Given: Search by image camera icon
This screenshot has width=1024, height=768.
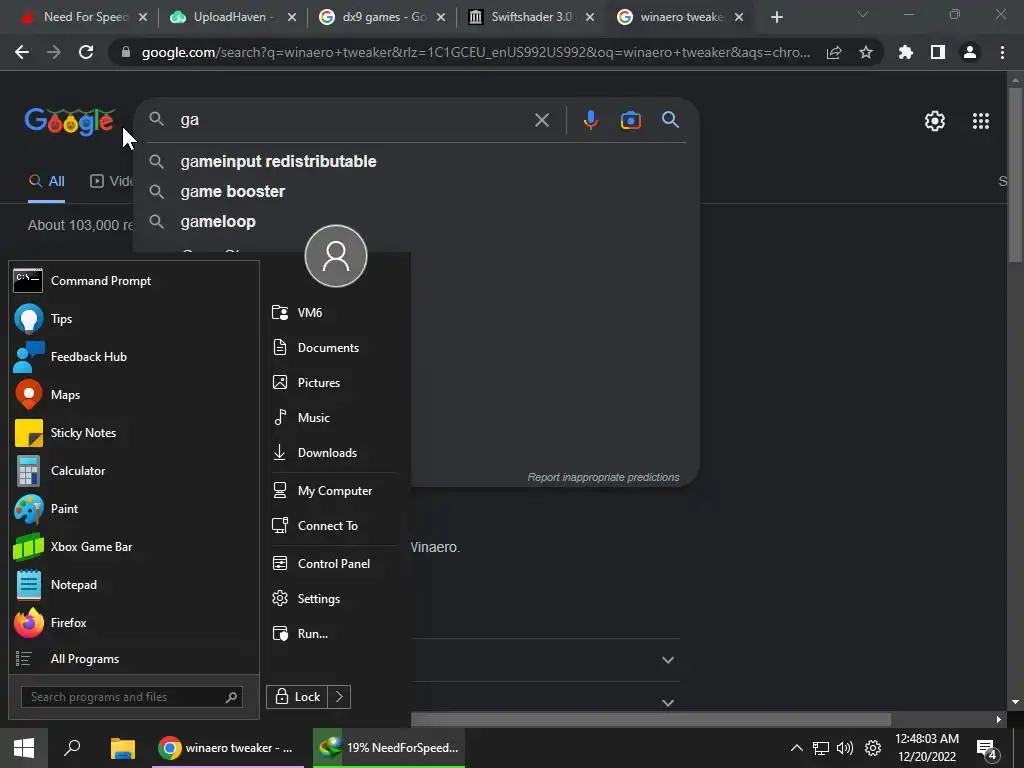Looking at the screenshot, I should click(x=631, y=120).
